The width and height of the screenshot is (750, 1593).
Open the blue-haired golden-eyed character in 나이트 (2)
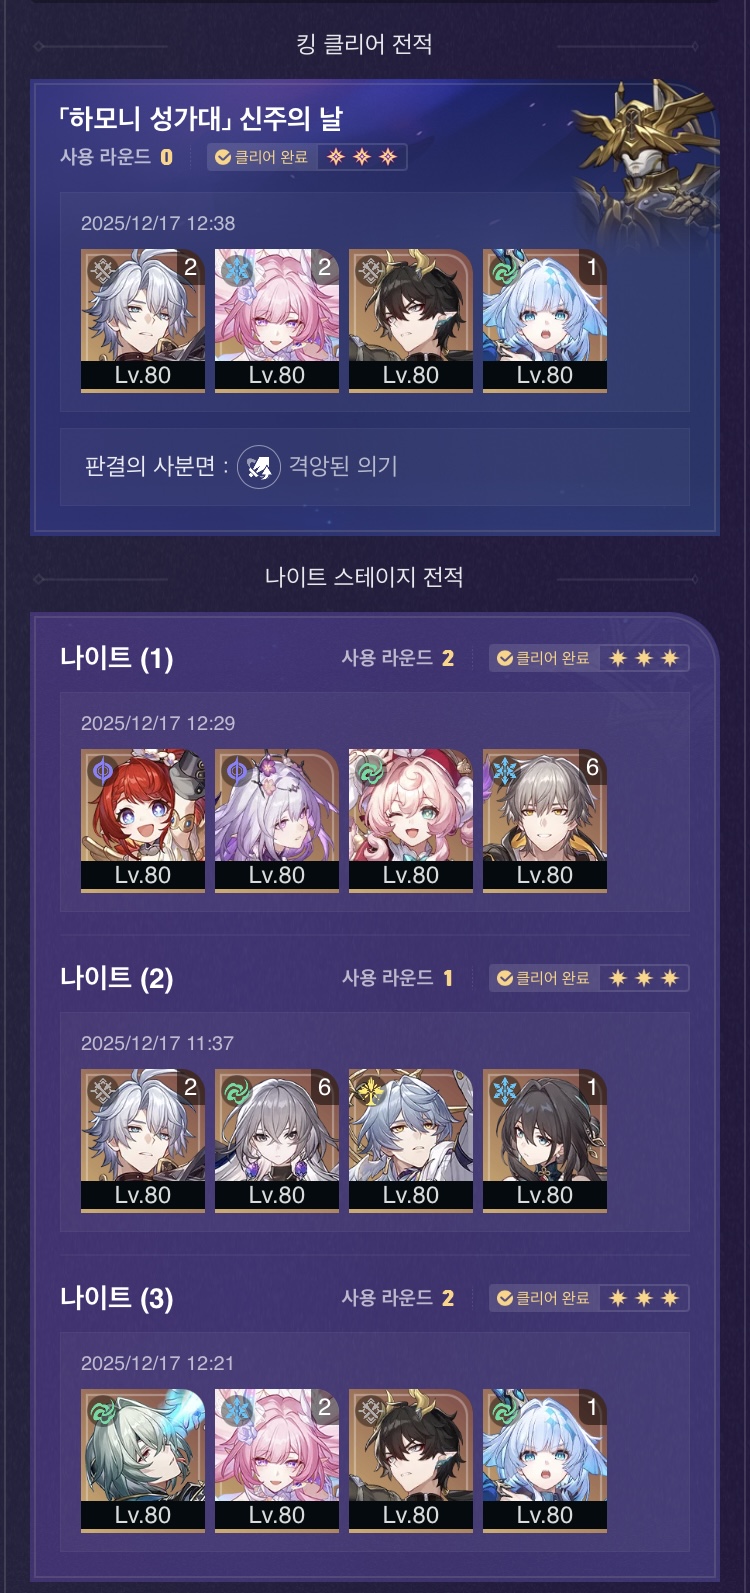click(x=411, y=1140)
